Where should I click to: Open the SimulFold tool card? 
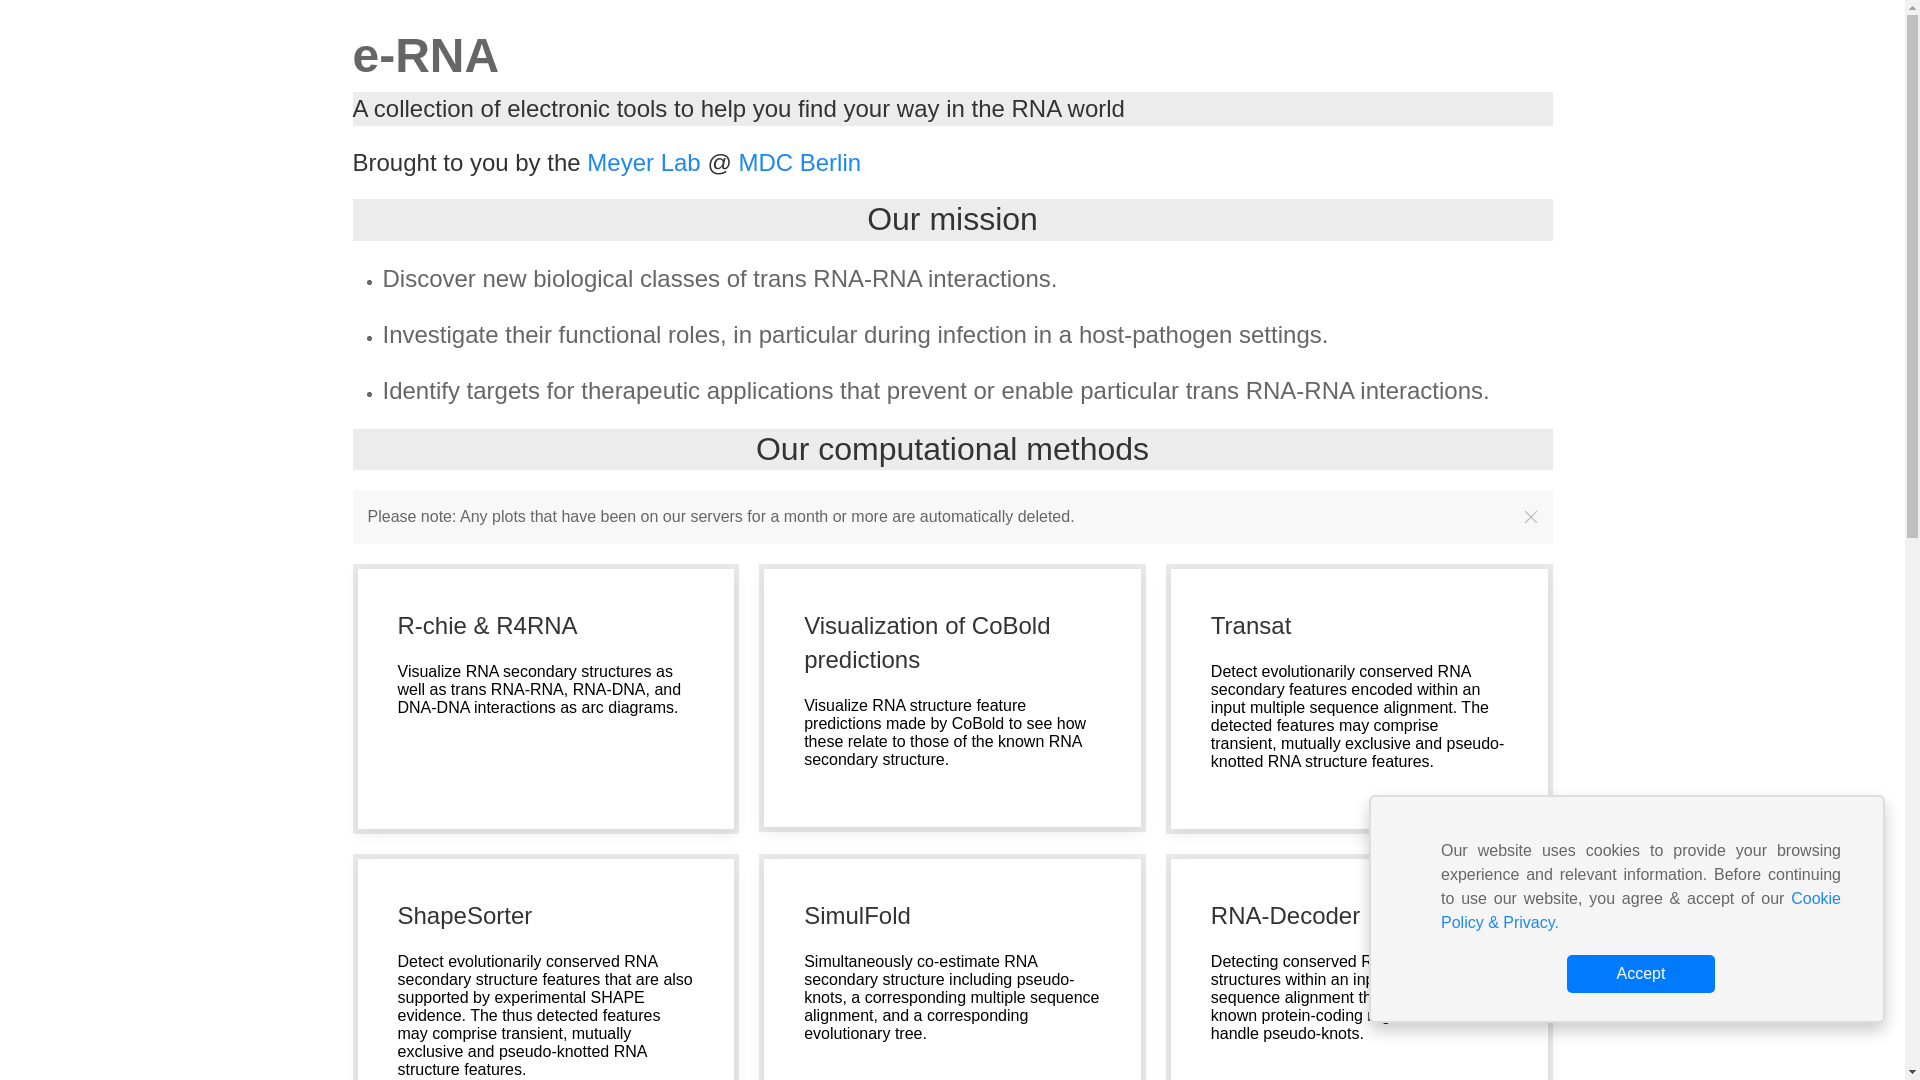(x=952, y=967)
